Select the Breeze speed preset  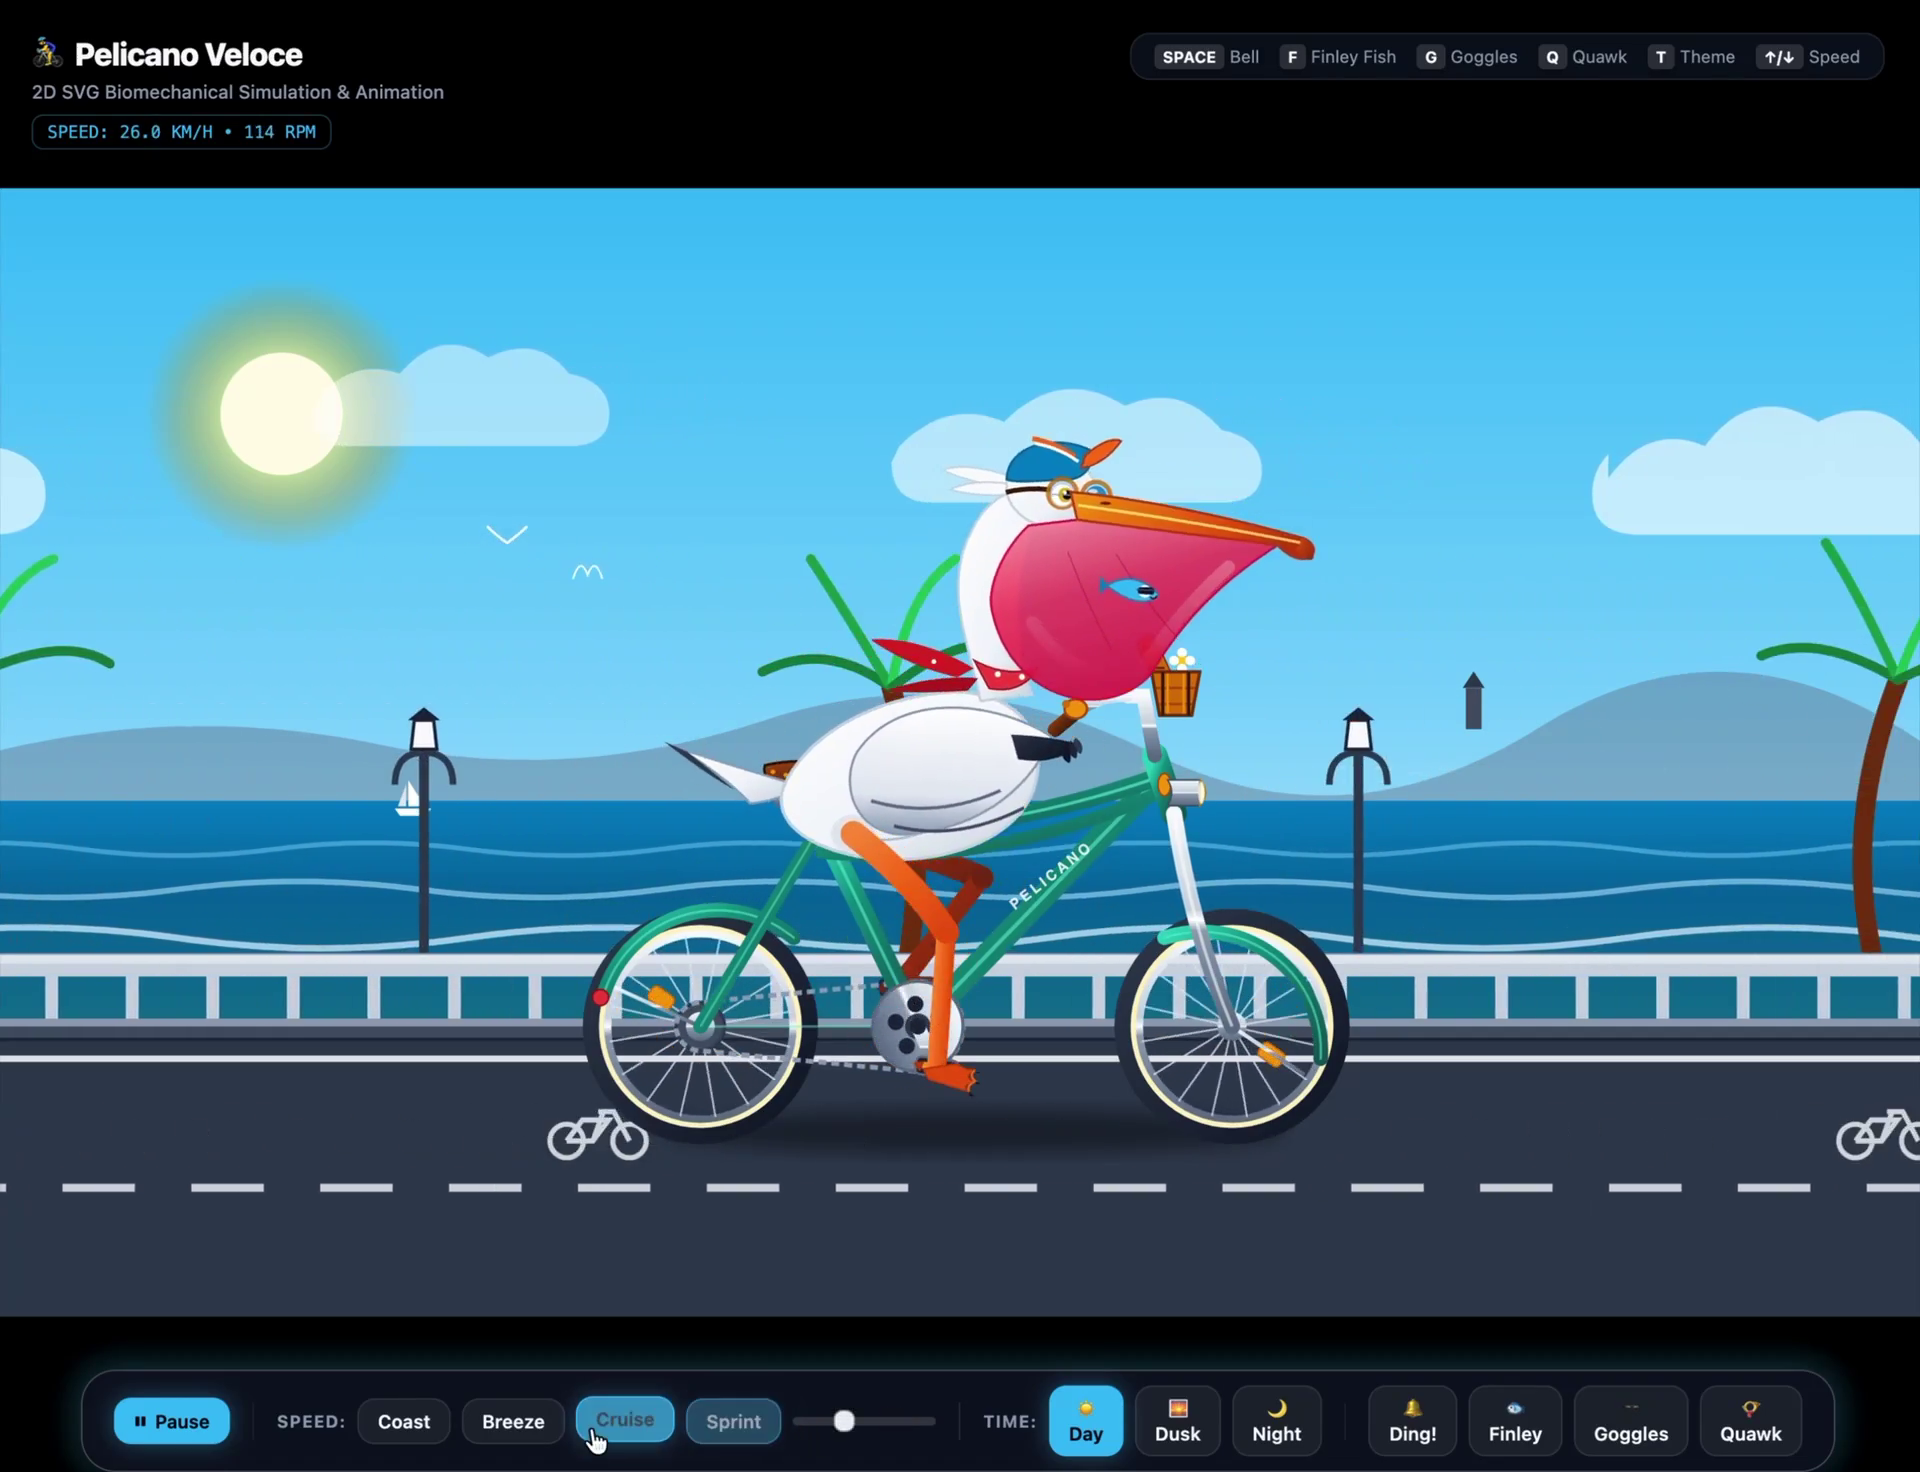pos(513,1421)
